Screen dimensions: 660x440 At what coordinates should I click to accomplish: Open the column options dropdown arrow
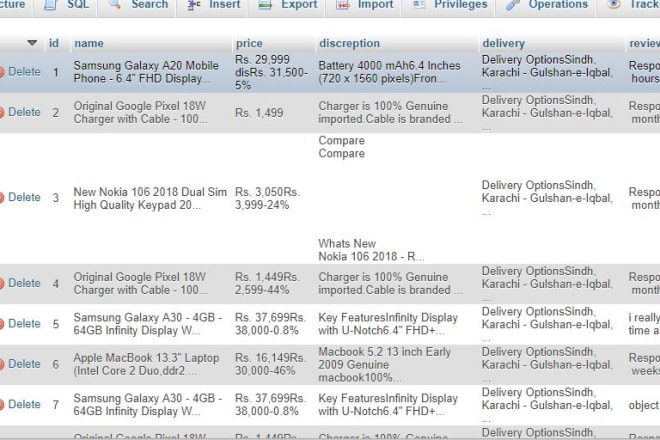32,43
